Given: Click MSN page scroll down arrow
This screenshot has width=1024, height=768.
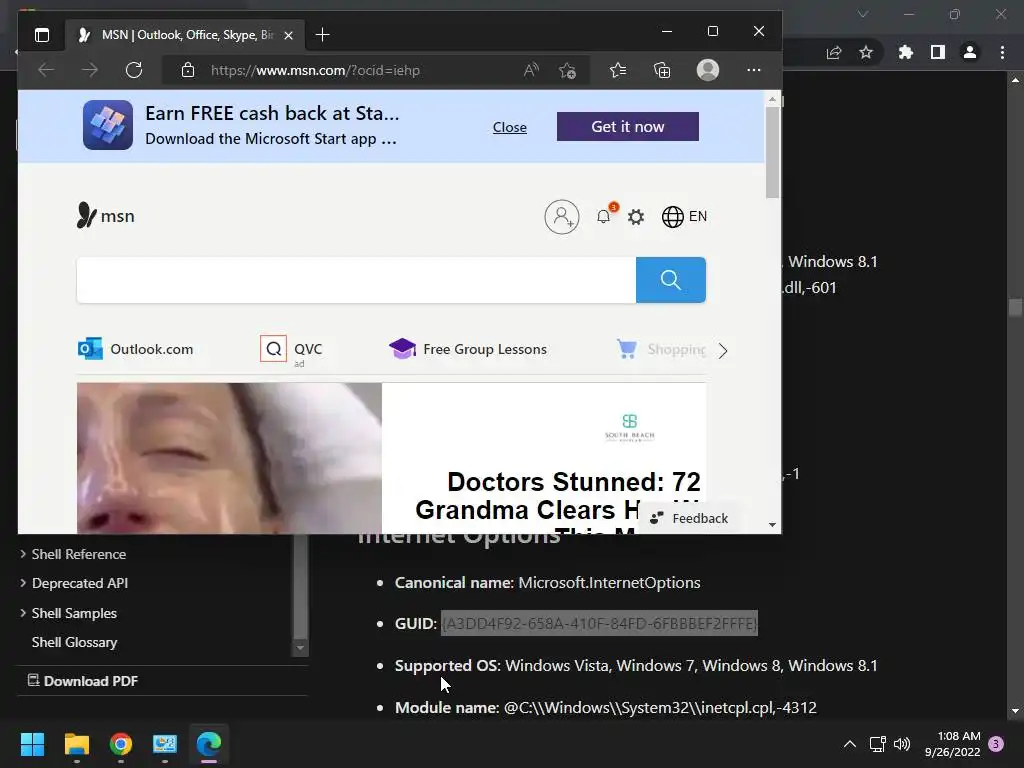Looking at the screenshot, I should tap(773, 525).
